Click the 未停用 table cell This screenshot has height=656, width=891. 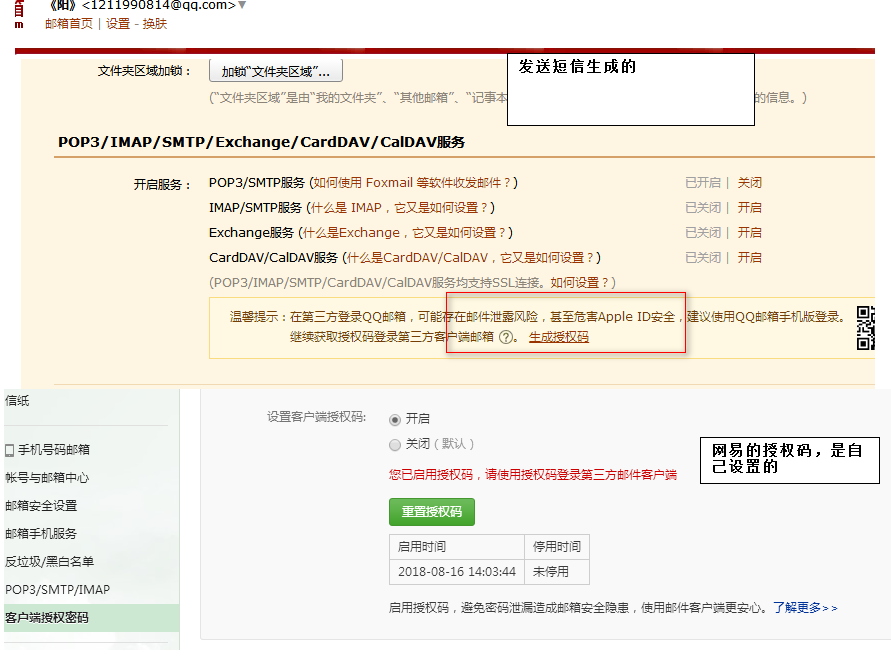pyautogui.click(x=557, y=572)
